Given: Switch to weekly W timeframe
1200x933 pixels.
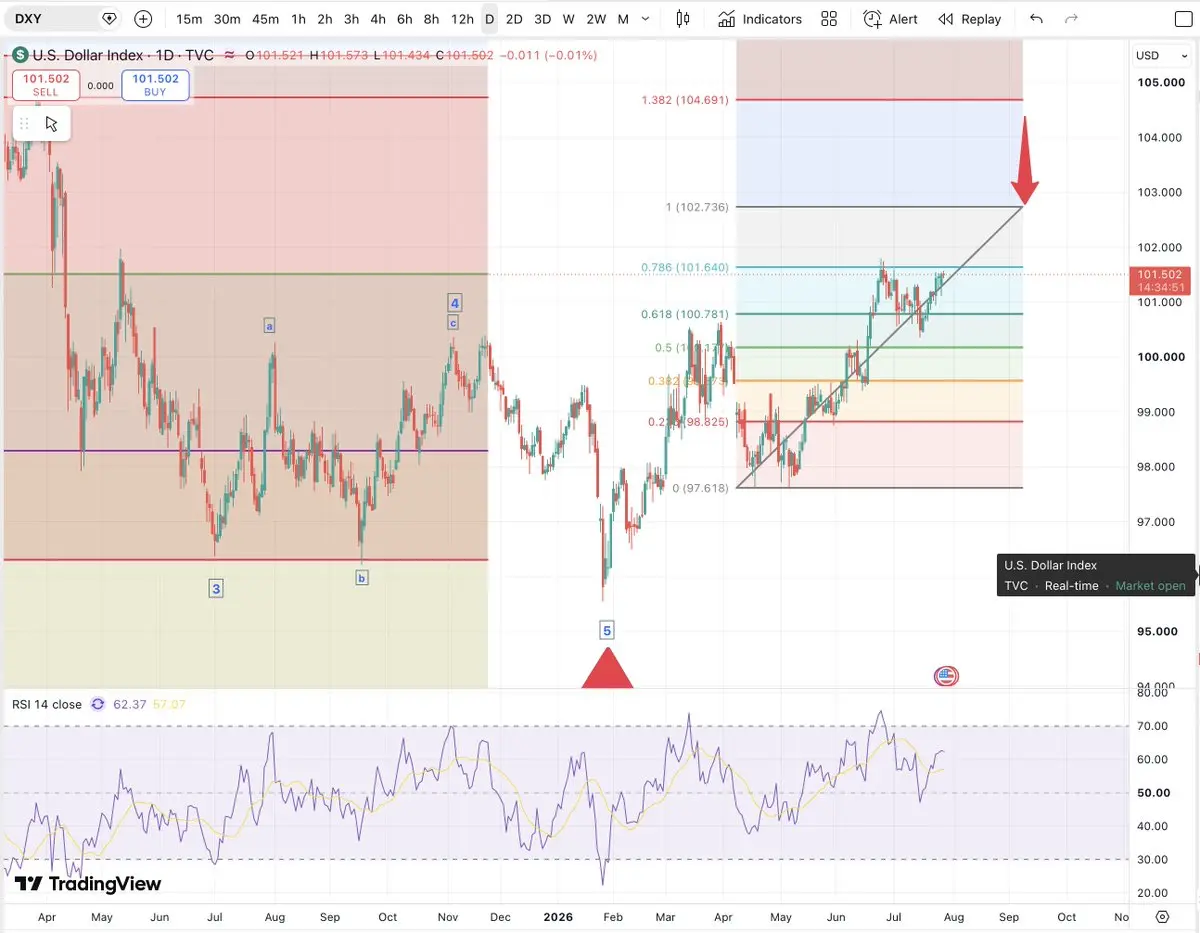Looking at the screenshot, I should (569, 19).
